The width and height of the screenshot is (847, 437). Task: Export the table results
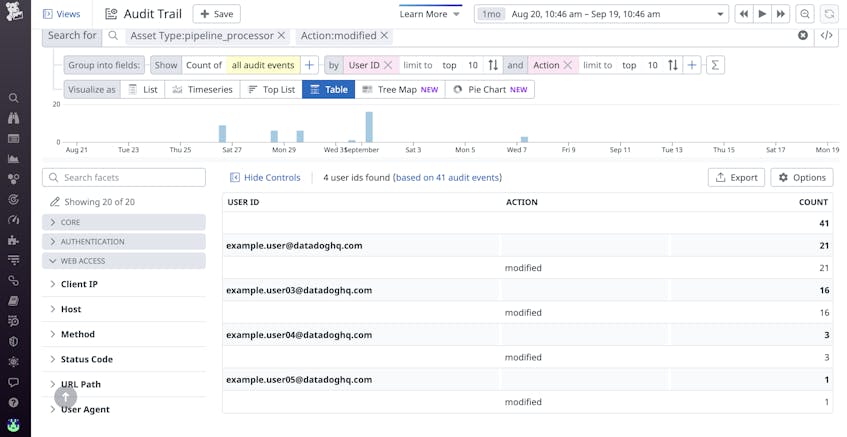point(736,177)
